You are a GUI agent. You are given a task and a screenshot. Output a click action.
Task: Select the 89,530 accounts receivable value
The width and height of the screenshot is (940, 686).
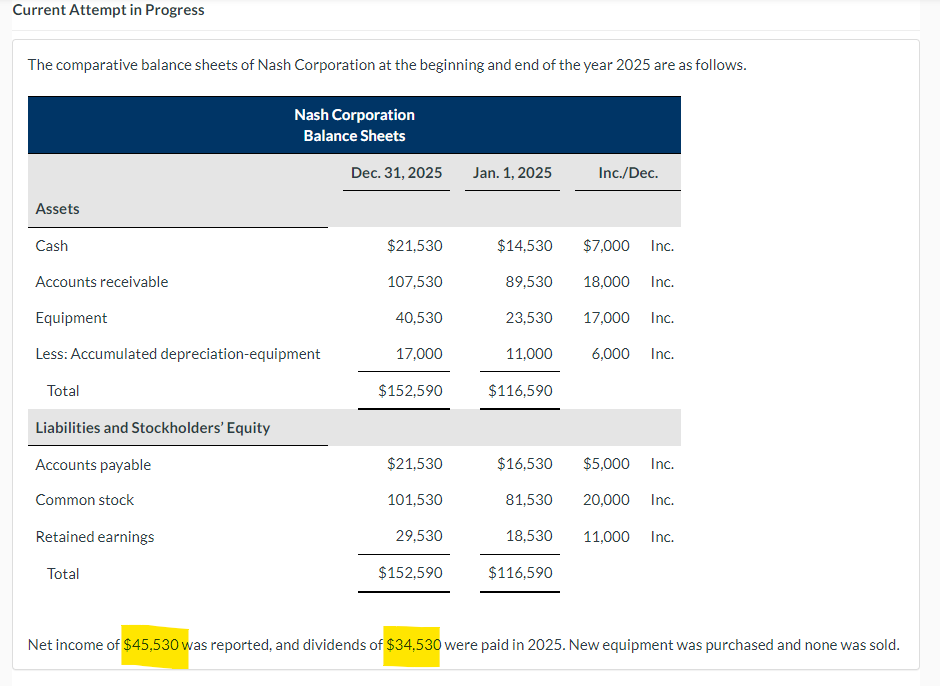(x=529, y=282)
